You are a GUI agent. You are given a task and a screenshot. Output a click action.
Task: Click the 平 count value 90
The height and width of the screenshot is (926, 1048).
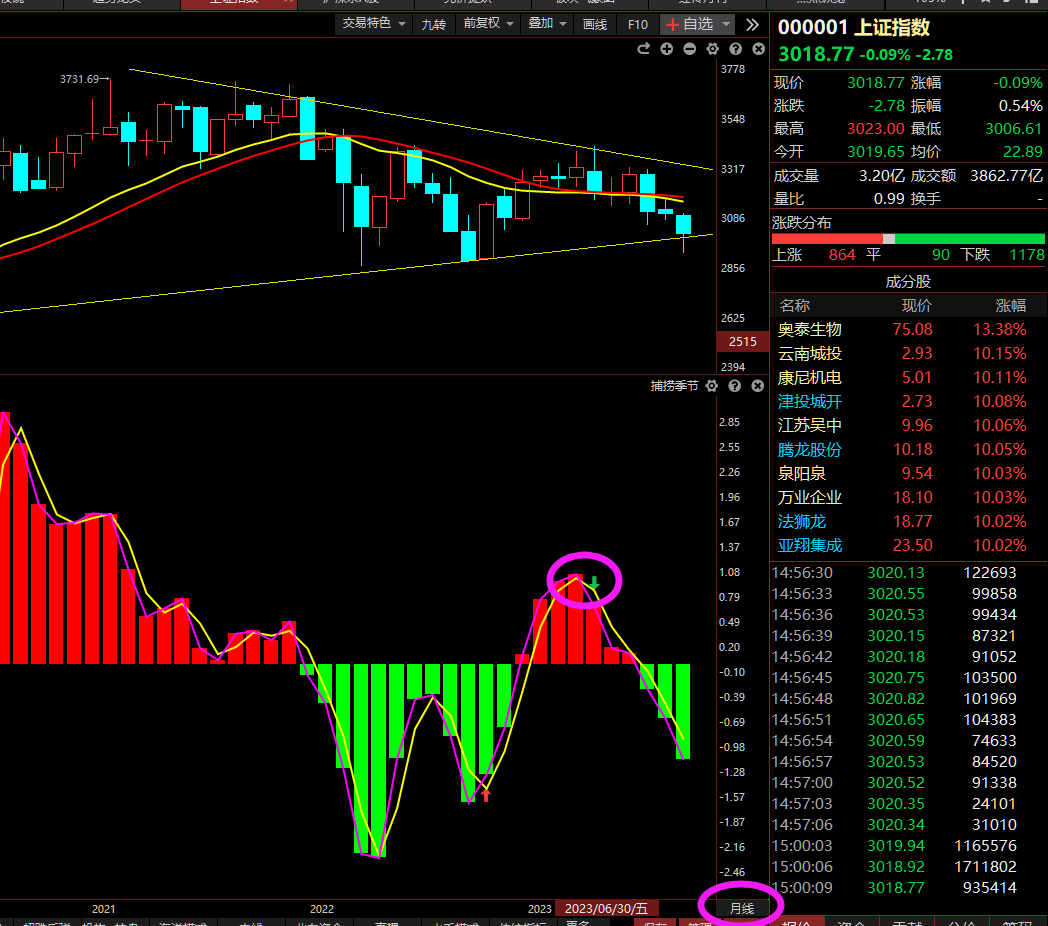point(941,255)
